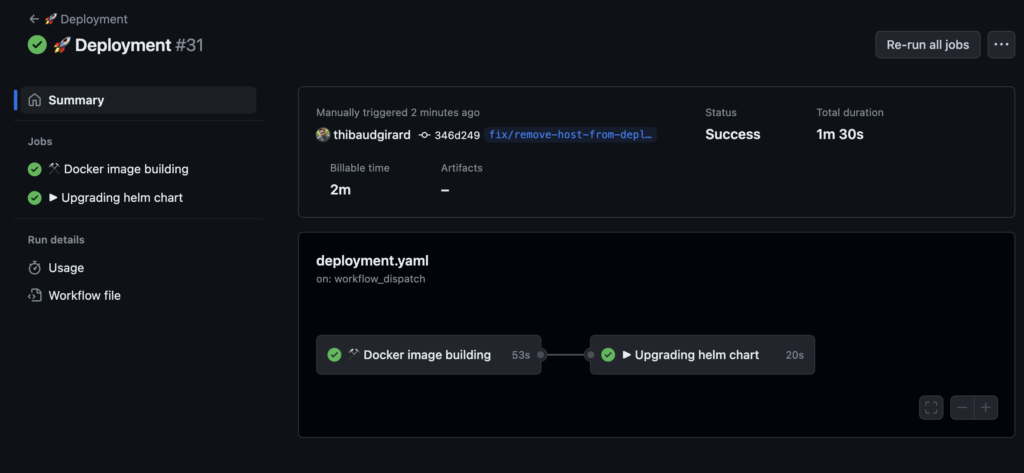1024x473 pixels.
Task: Zoom in the workflow graph with plus
Action: click(x=986, y=407)
